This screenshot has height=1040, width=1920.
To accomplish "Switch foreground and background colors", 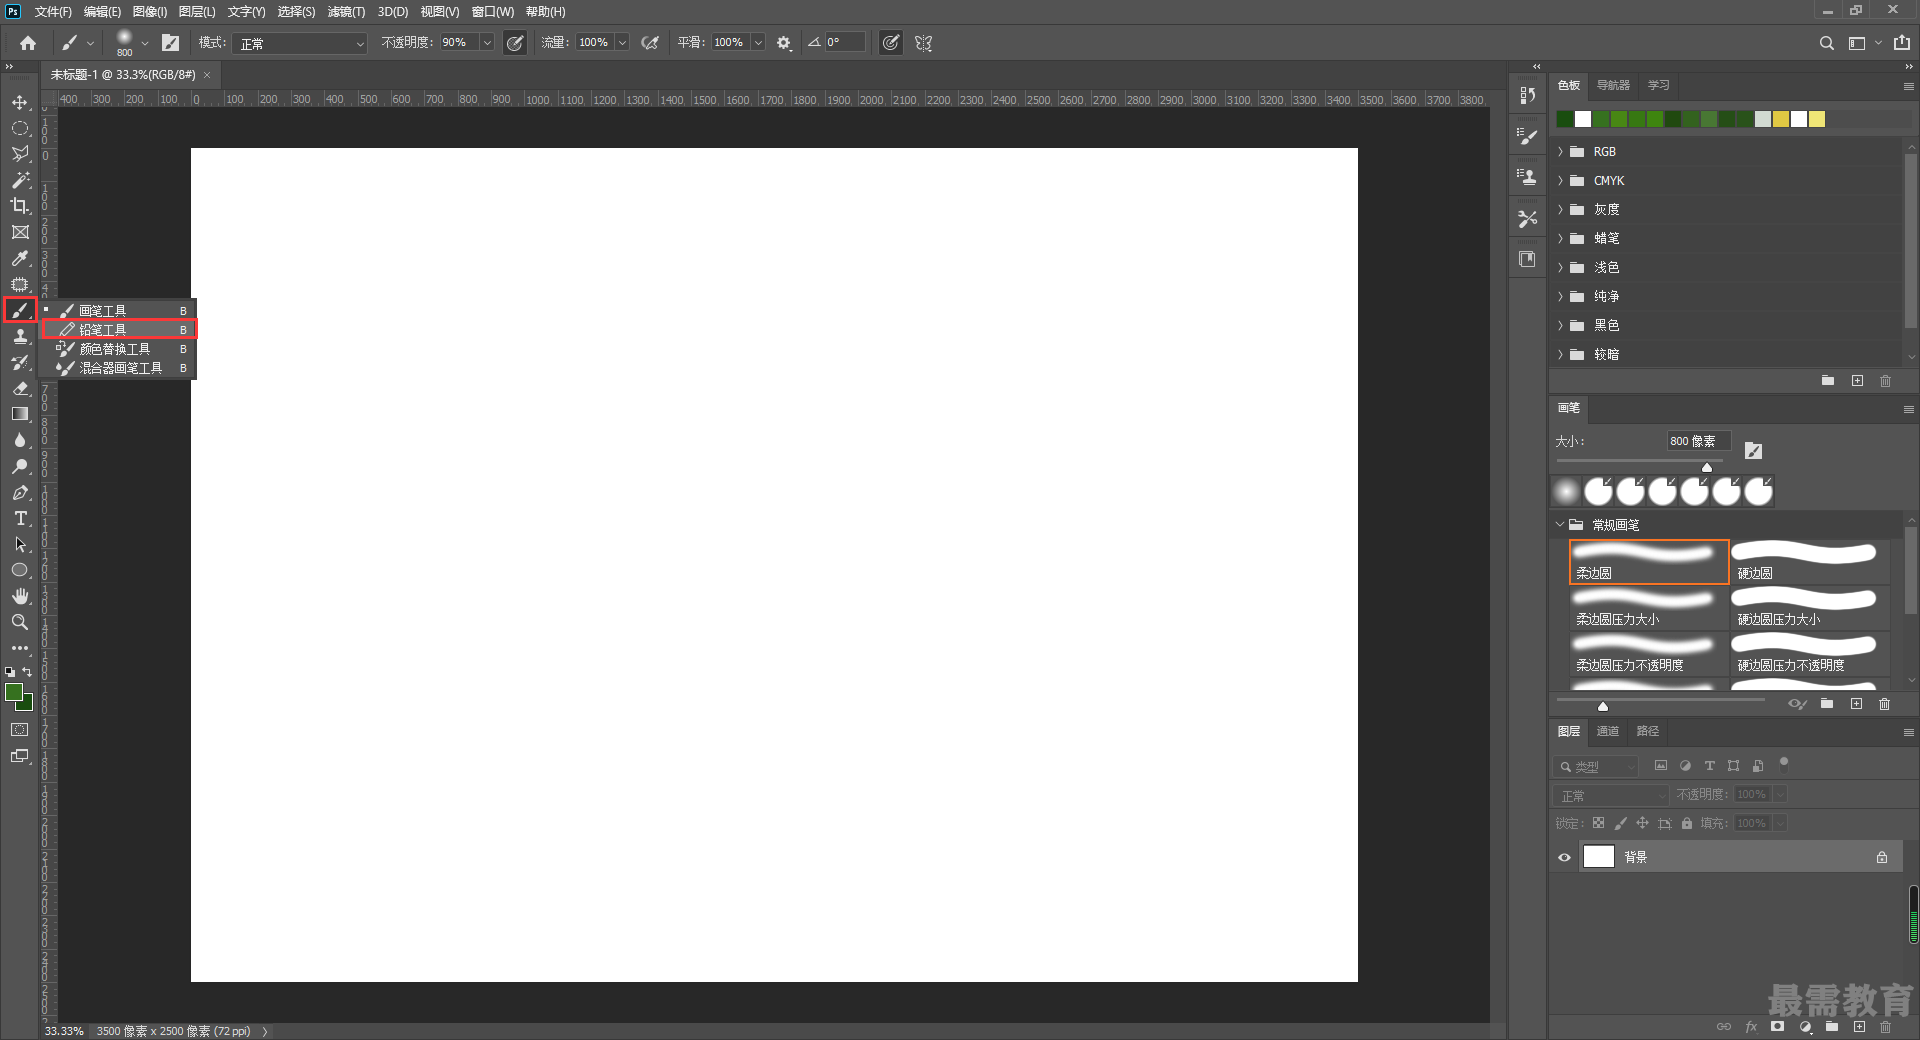I will 27,672.
